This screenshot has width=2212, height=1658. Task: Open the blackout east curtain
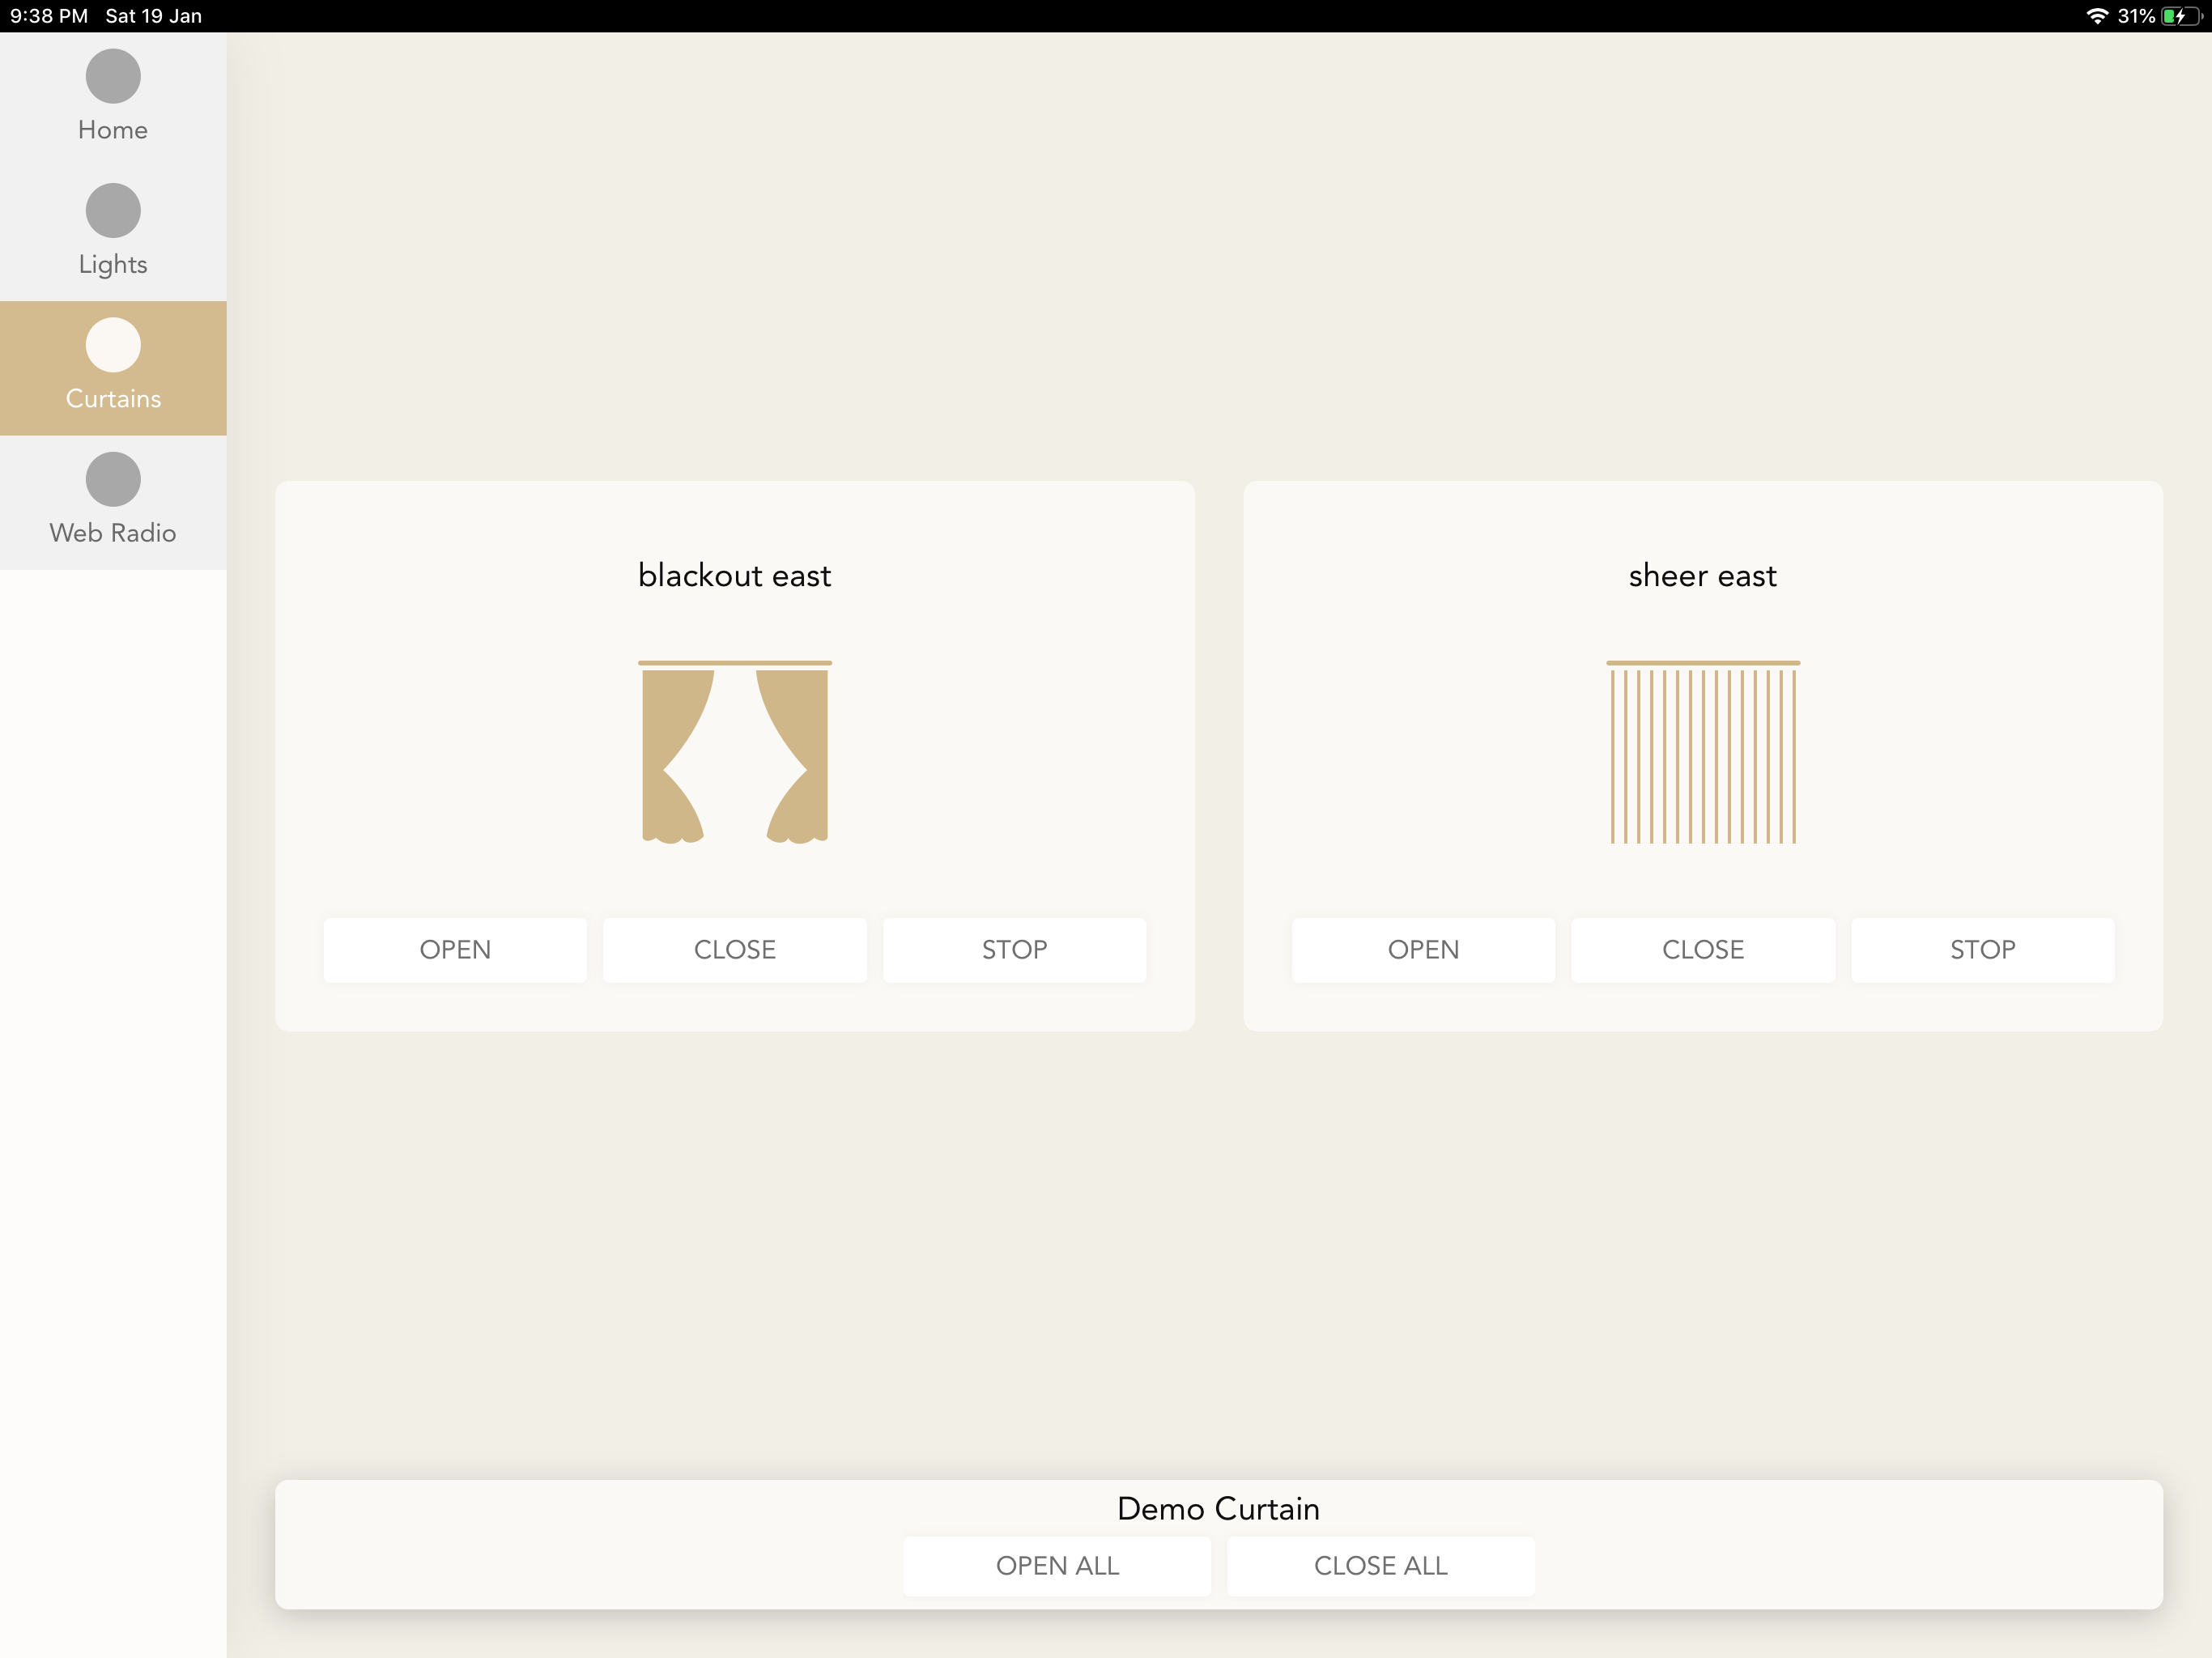click(x=455, y=949)
